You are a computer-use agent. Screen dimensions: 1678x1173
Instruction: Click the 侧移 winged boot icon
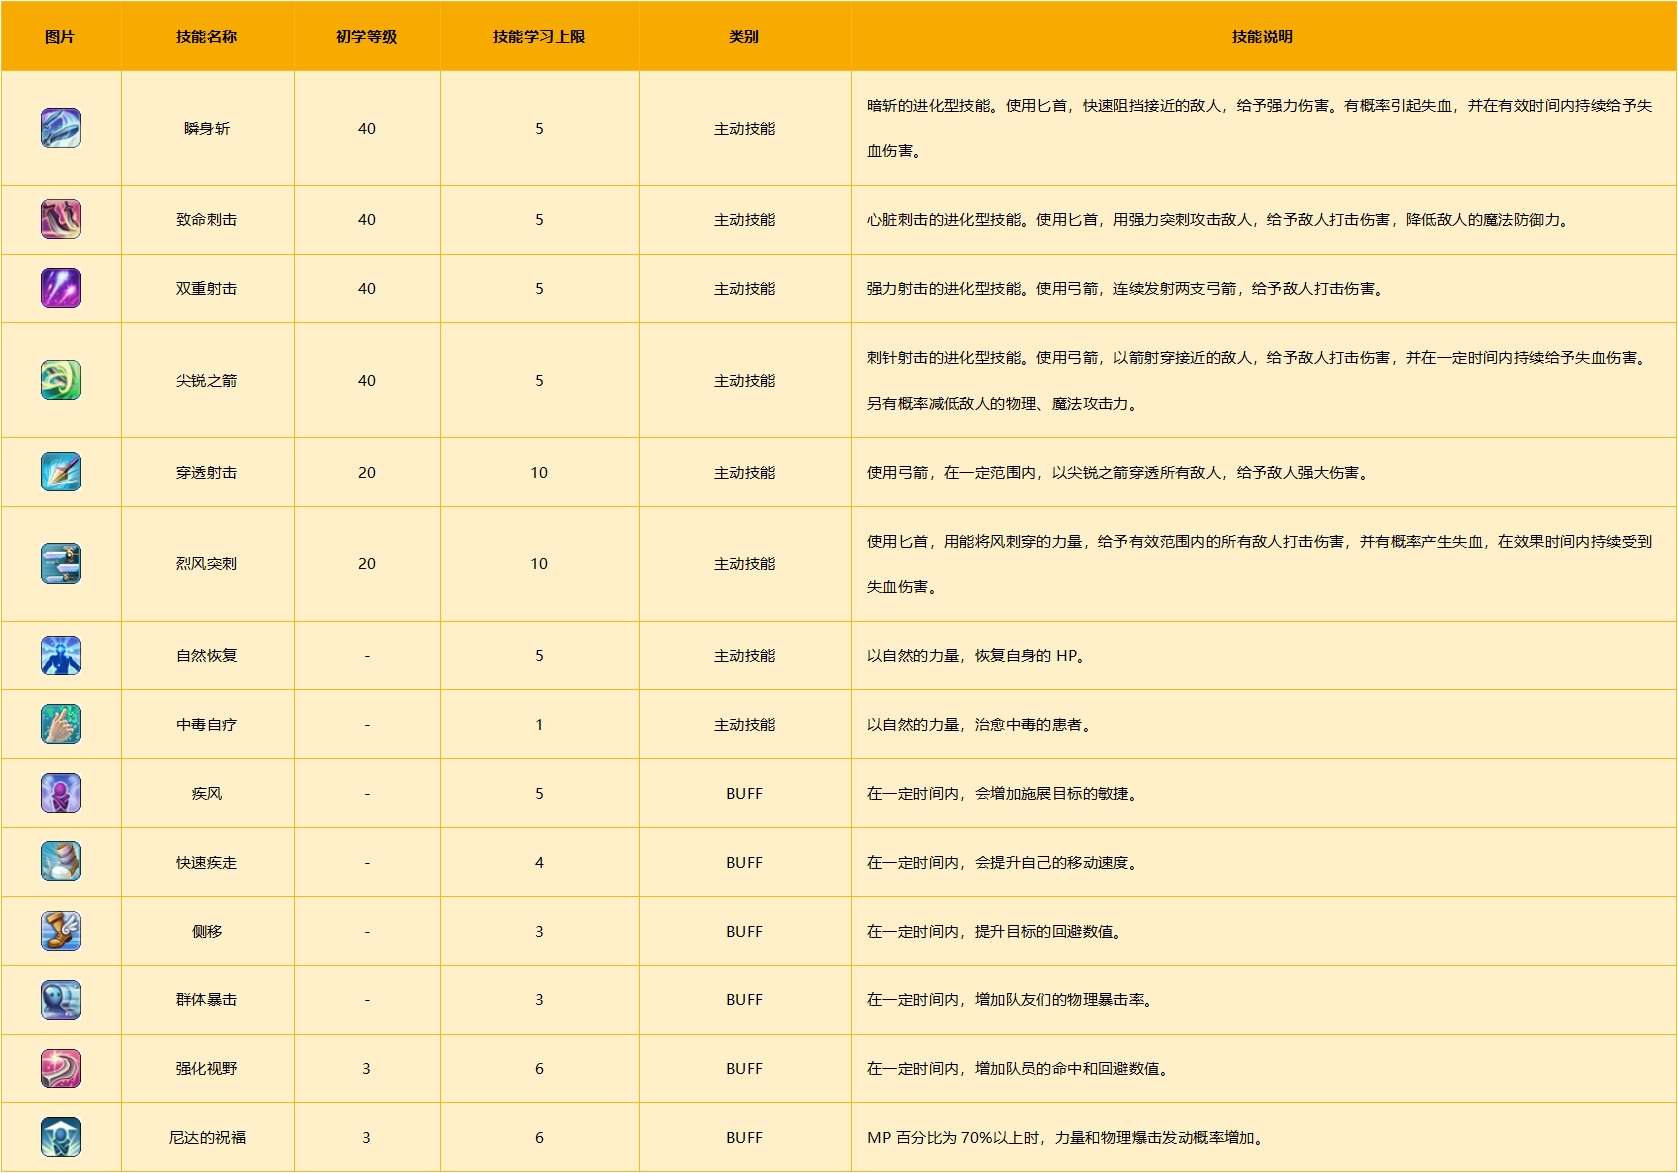61,931
